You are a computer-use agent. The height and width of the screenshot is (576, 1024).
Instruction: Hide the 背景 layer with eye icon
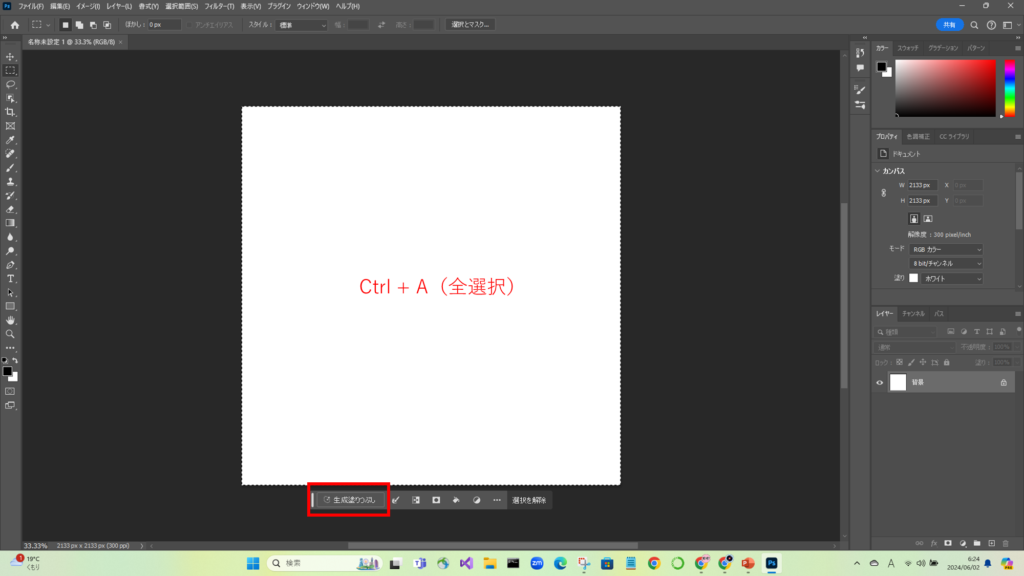click(x=880, y=382)
